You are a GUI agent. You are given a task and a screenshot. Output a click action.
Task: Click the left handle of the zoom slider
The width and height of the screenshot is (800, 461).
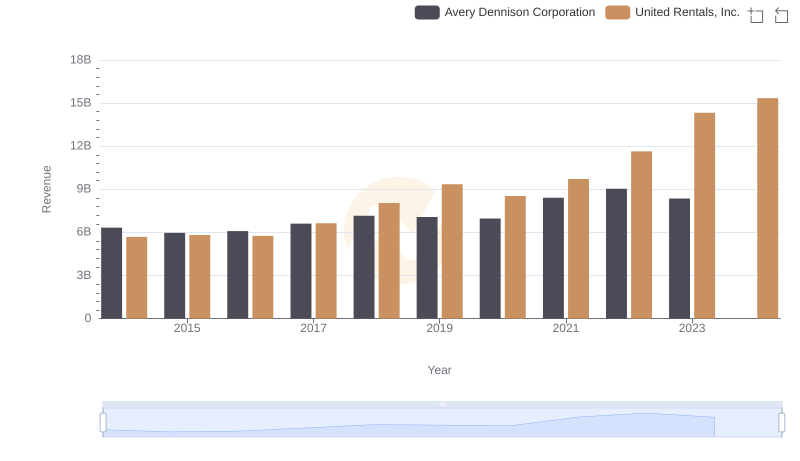point(103,423)
